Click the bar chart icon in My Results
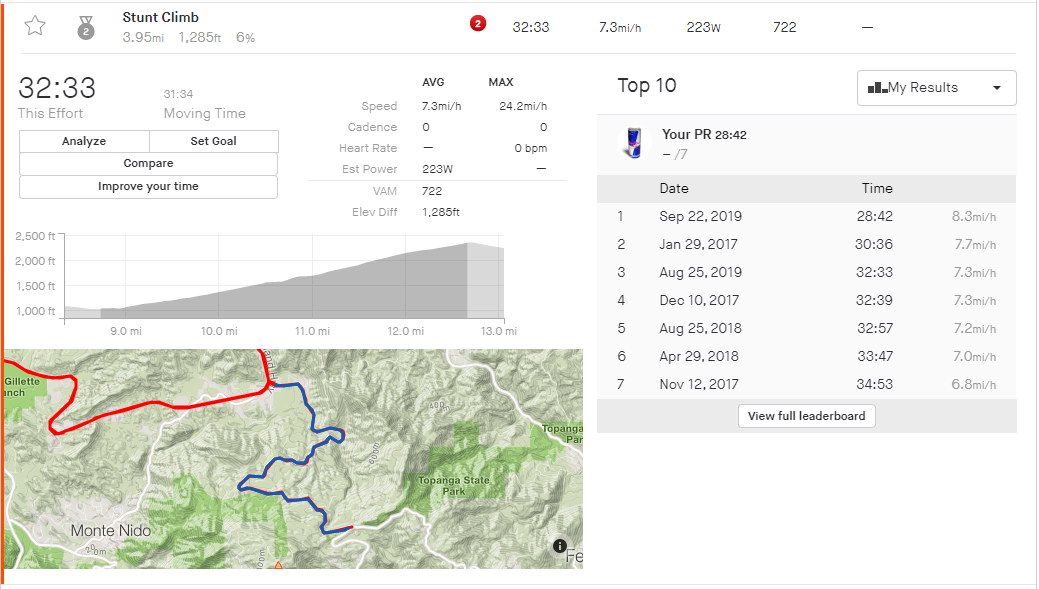 coord(877,88)
